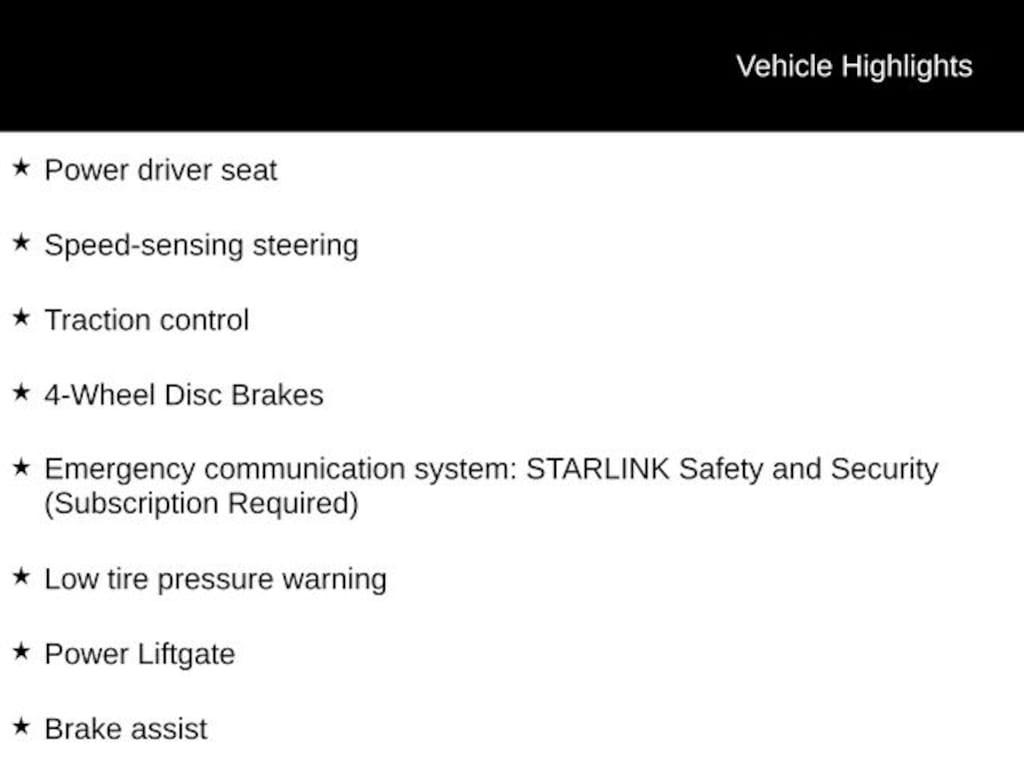Image resolution: width=1024 pixels, height=768 pixels.
Task: Select the Traction control highlight text
Action: (x=146, y=320)
